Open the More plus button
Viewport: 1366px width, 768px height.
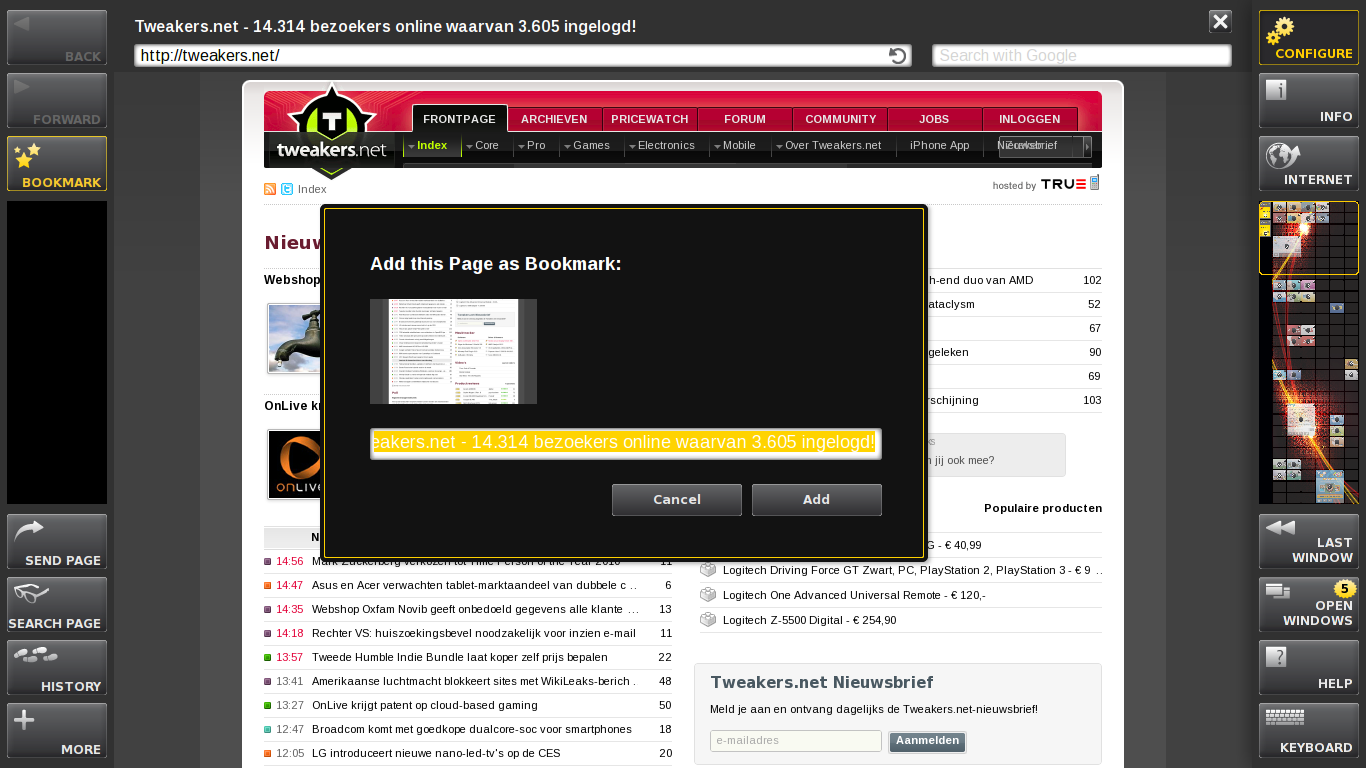[x=57, y=731]
